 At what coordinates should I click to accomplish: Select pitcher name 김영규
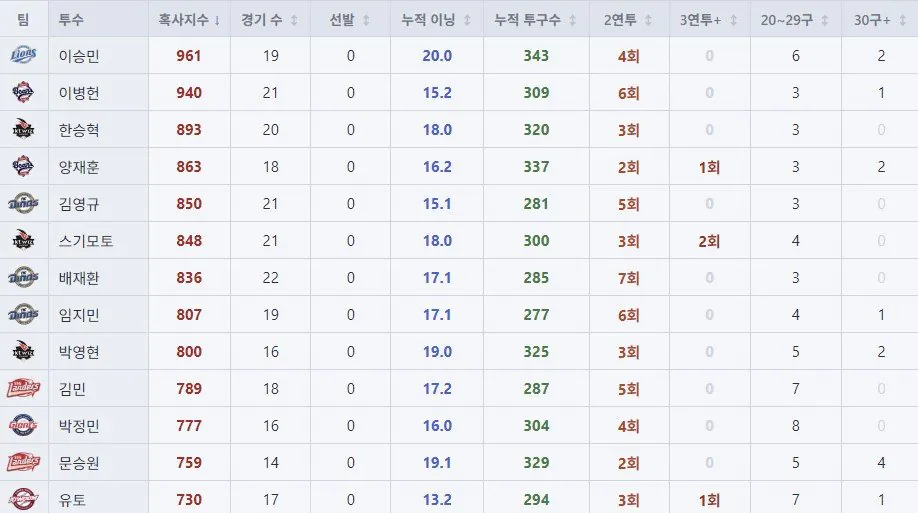pyautogui.click(x=79, y=204)
